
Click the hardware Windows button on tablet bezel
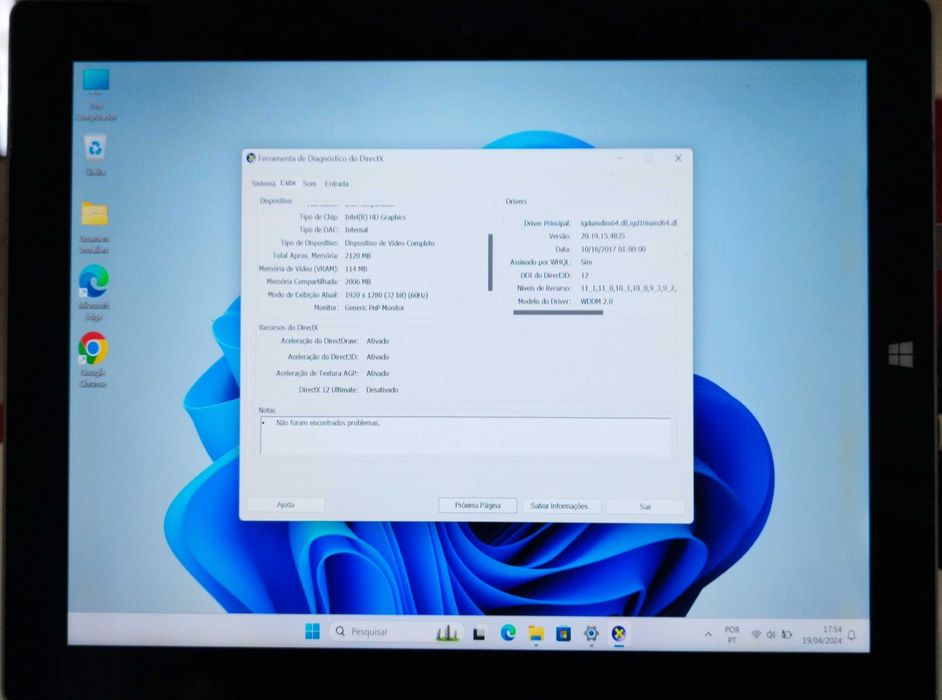click(x=901, y=354)
